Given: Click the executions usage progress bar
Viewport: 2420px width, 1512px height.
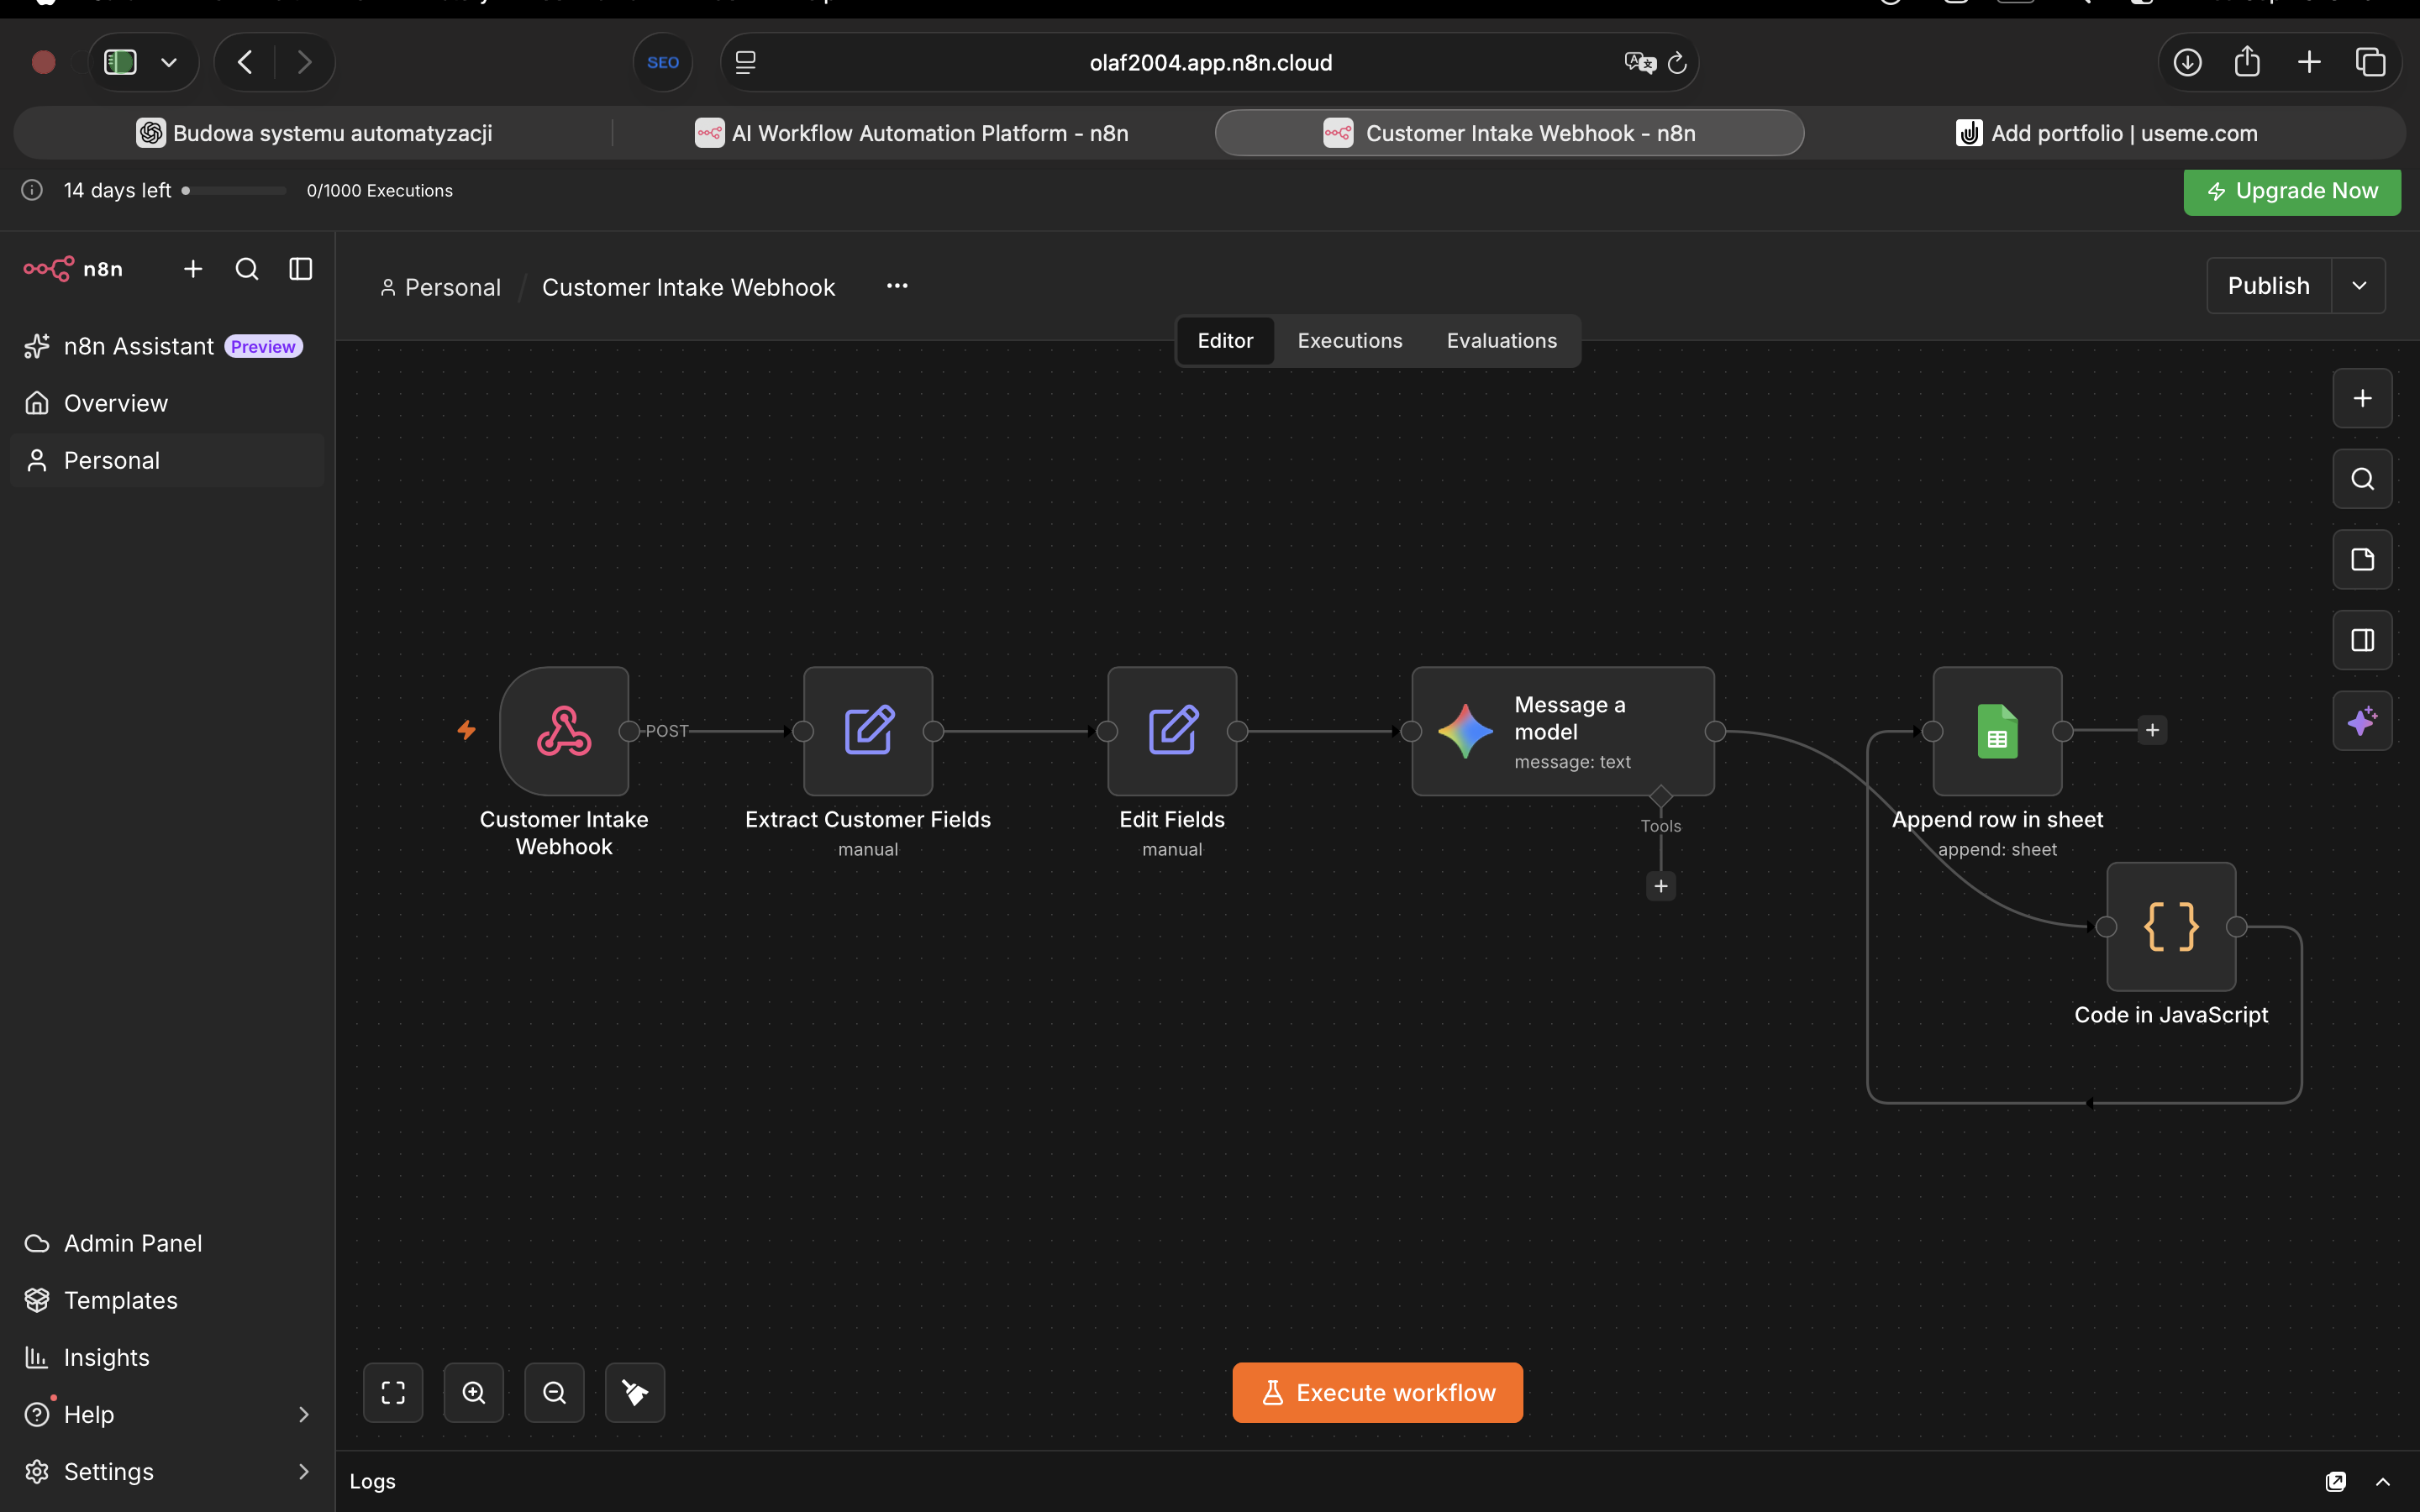Looking at the screenshot, I should tap(235, 190).
